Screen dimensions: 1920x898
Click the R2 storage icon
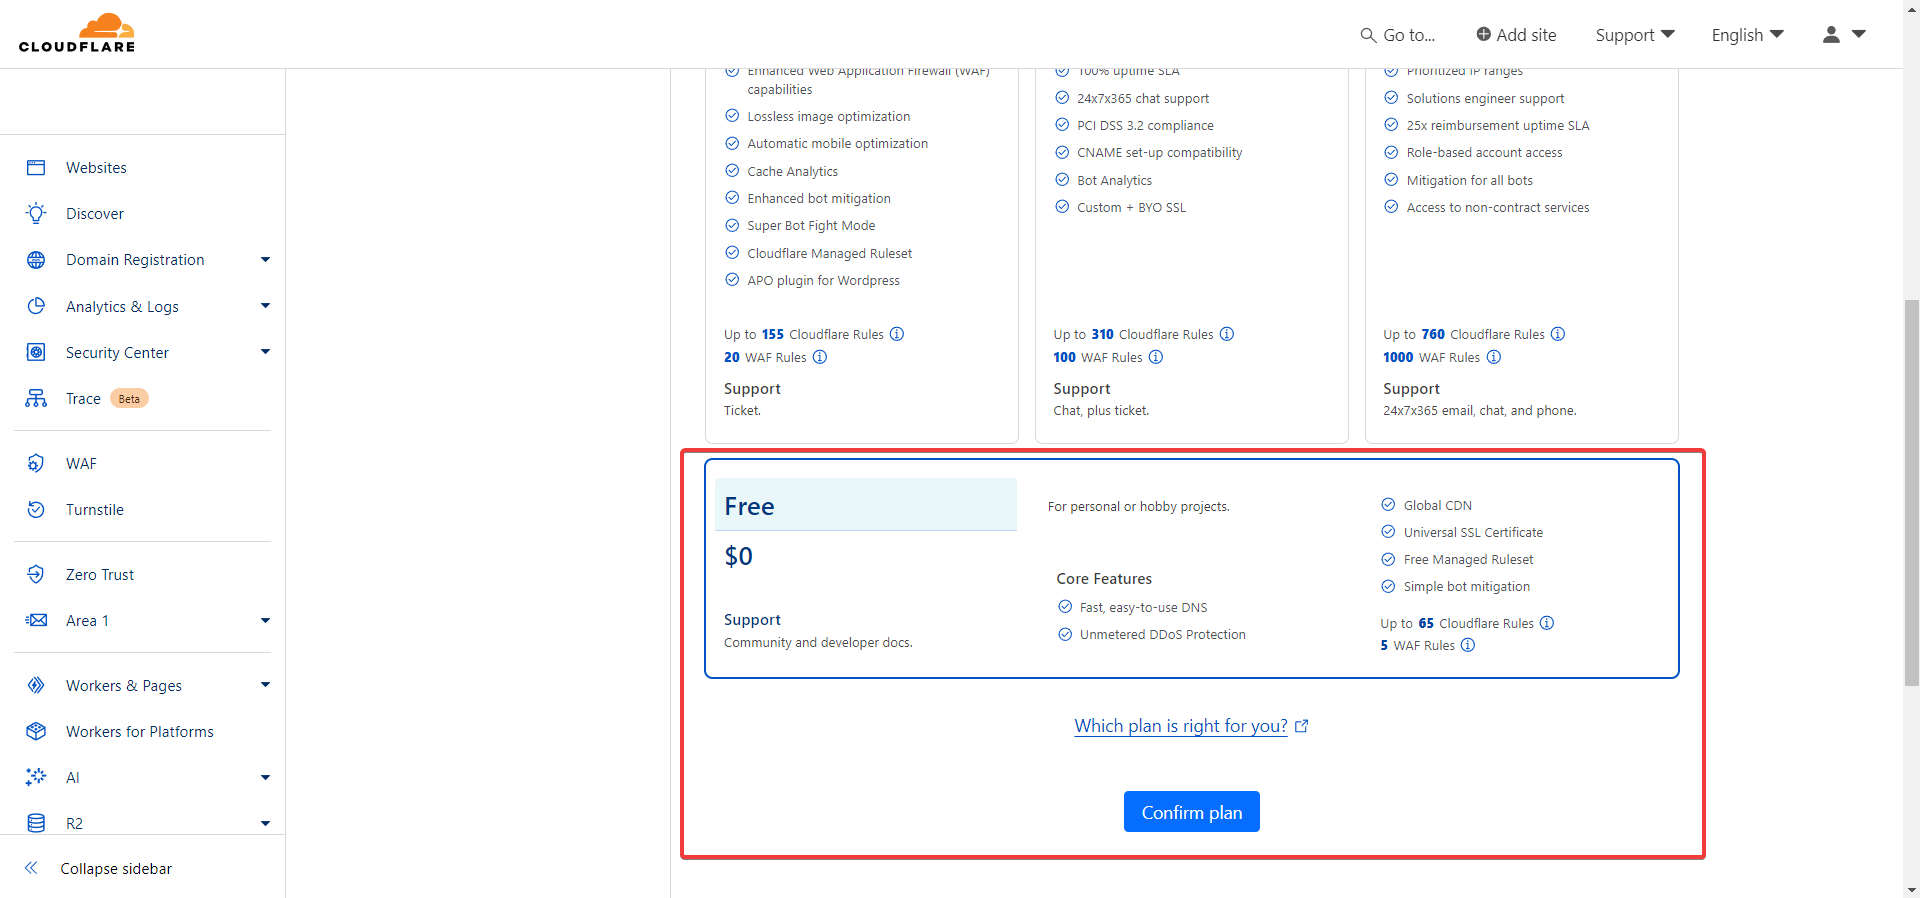click(36, 823)
